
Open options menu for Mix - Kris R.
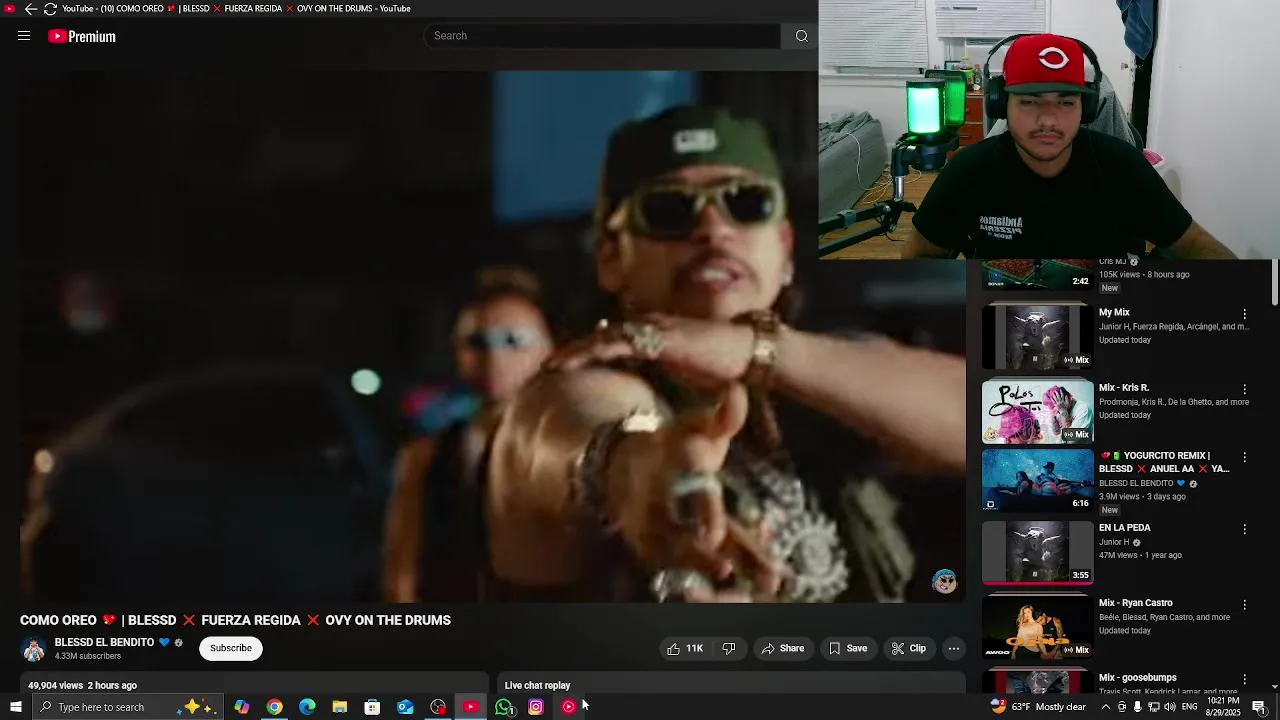click(x=1245, y=389)
